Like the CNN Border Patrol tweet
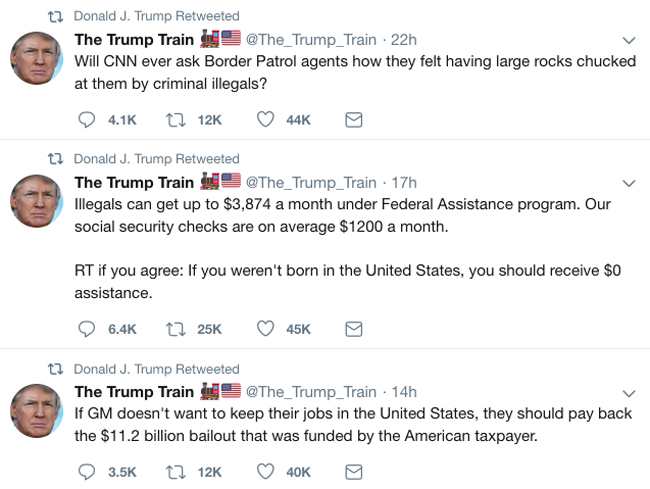The image size is (650, 489). 265,120
